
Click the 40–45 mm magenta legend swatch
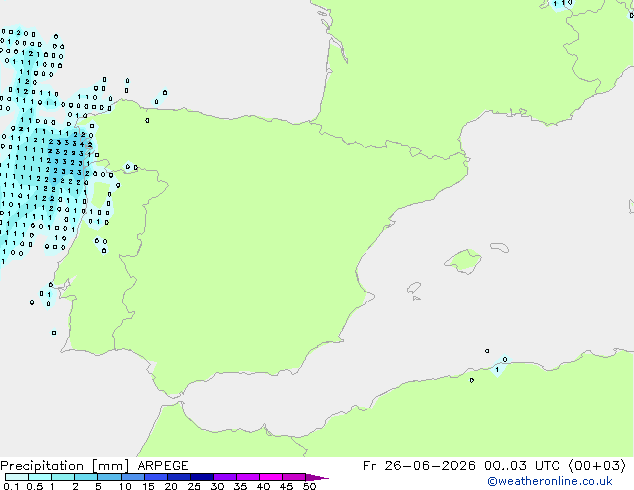[271, 477]
